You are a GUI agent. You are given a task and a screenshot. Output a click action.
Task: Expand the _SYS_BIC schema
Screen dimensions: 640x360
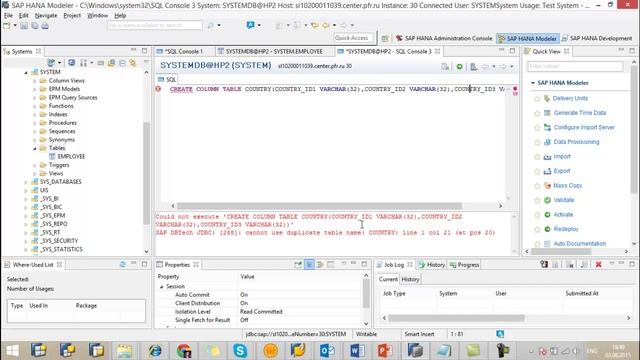(x=26, y=207)
